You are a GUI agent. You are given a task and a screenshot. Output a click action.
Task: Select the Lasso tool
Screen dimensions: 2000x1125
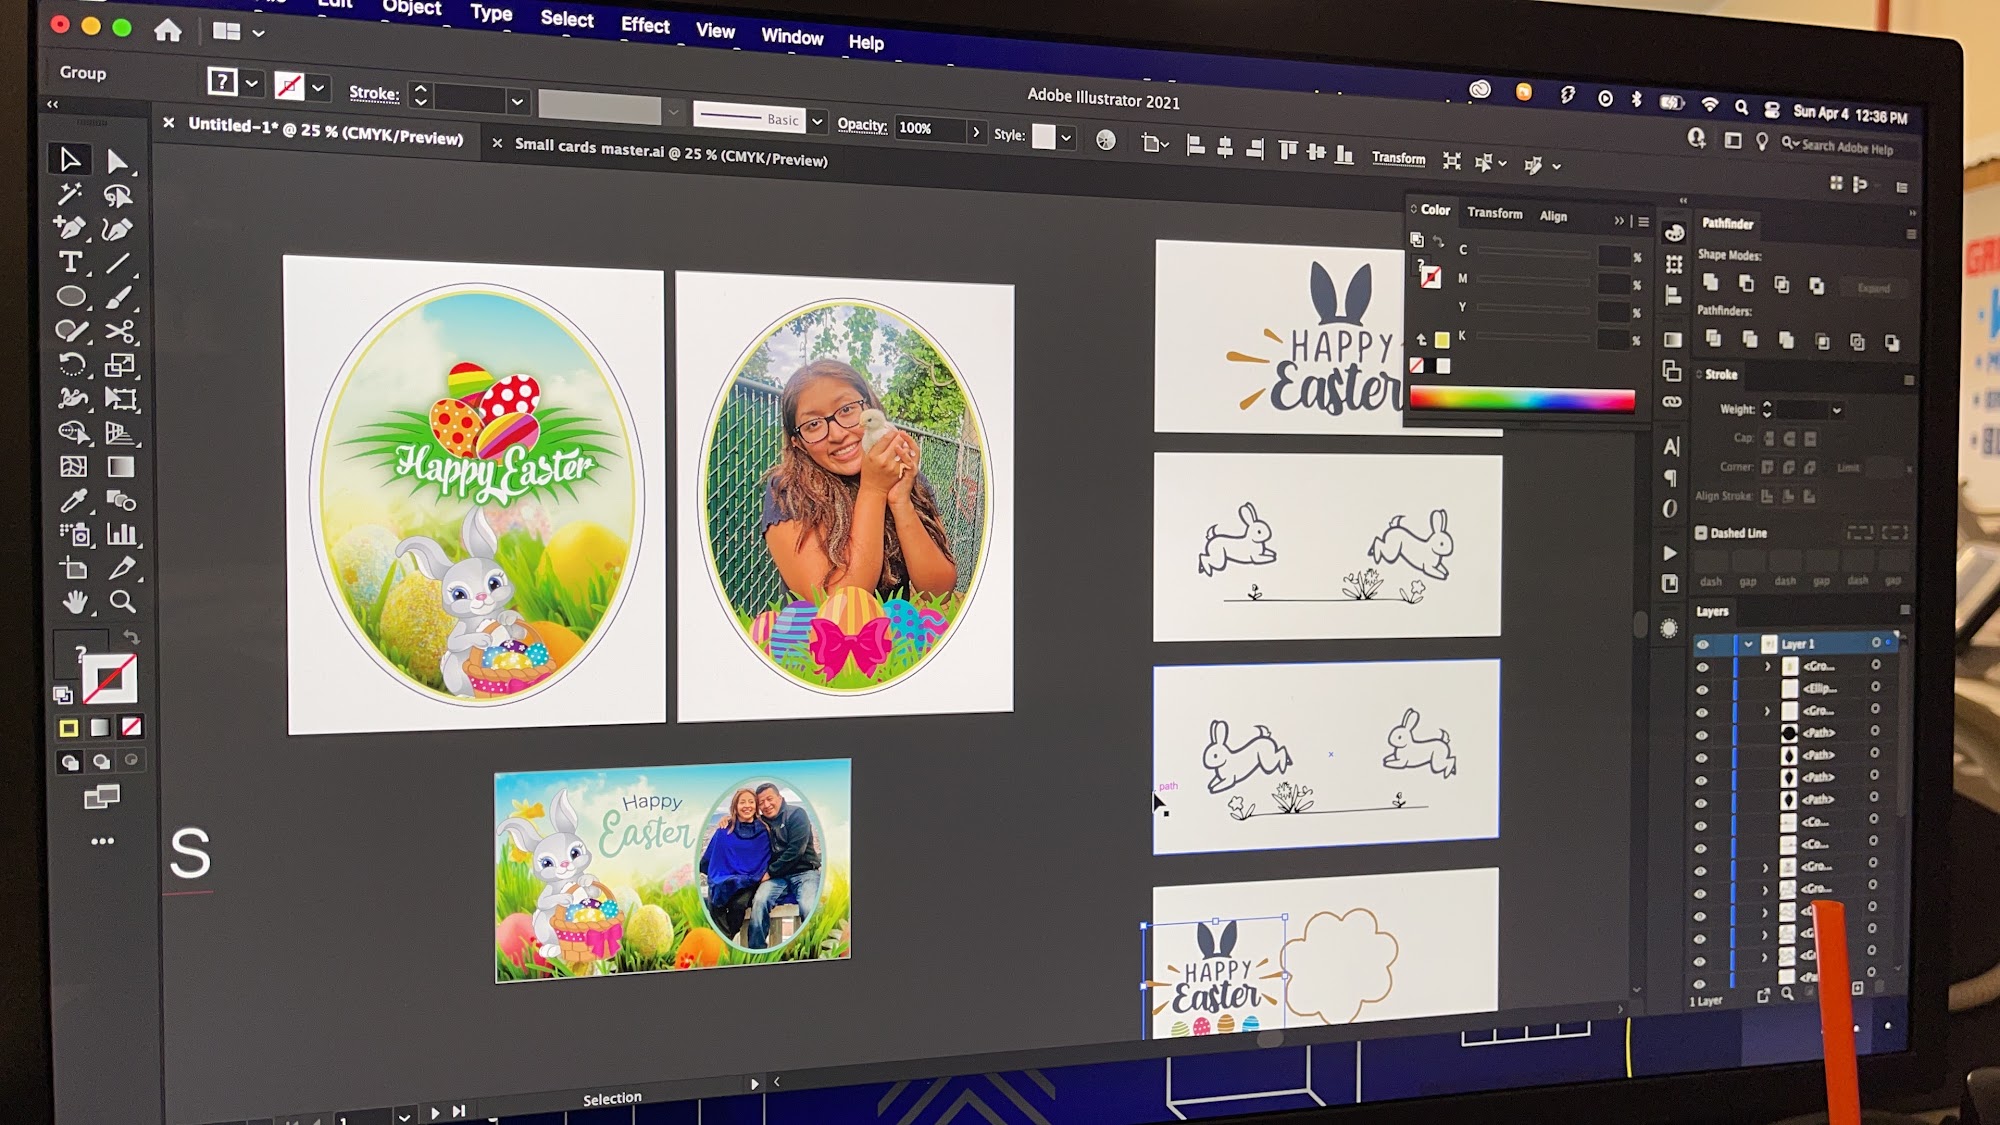(118, 196)
